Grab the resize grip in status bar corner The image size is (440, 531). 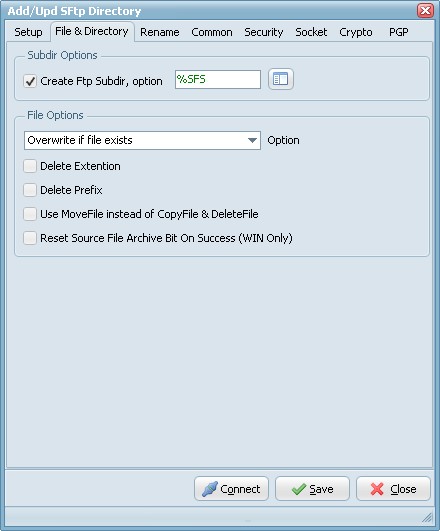click(427, 517)
